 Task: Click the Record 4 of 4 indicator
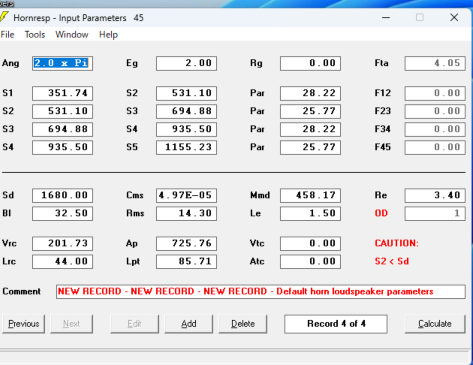tap(336, 324)
